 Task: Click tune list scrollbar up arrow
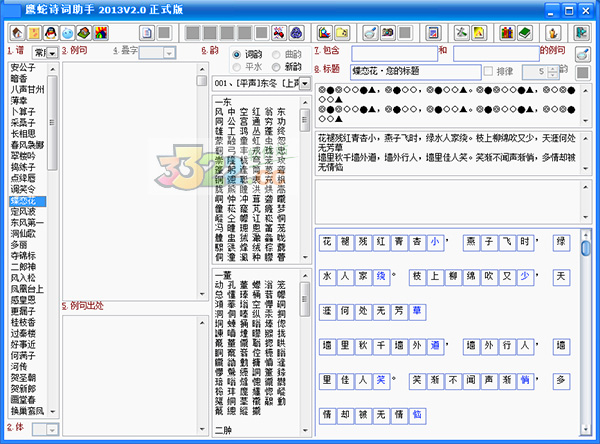[x=53, y=69]
